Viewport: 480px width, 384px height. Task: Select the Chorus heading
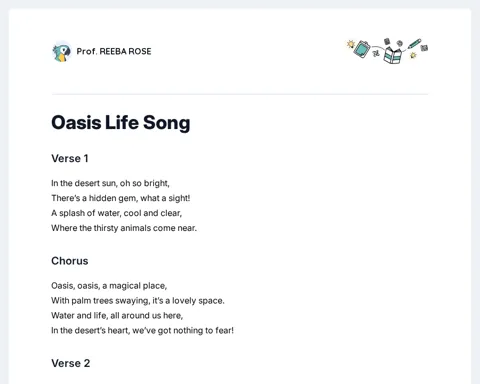(x=70, y=261)
